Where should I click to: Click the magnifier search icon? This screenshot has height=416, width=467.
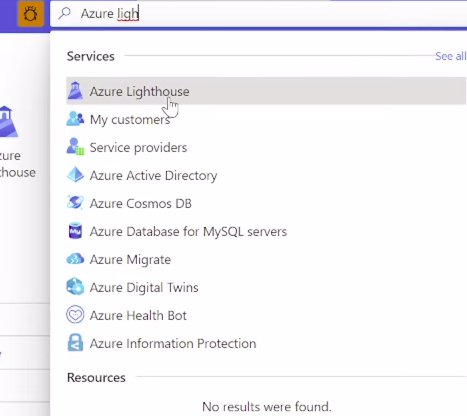(65, 14)
